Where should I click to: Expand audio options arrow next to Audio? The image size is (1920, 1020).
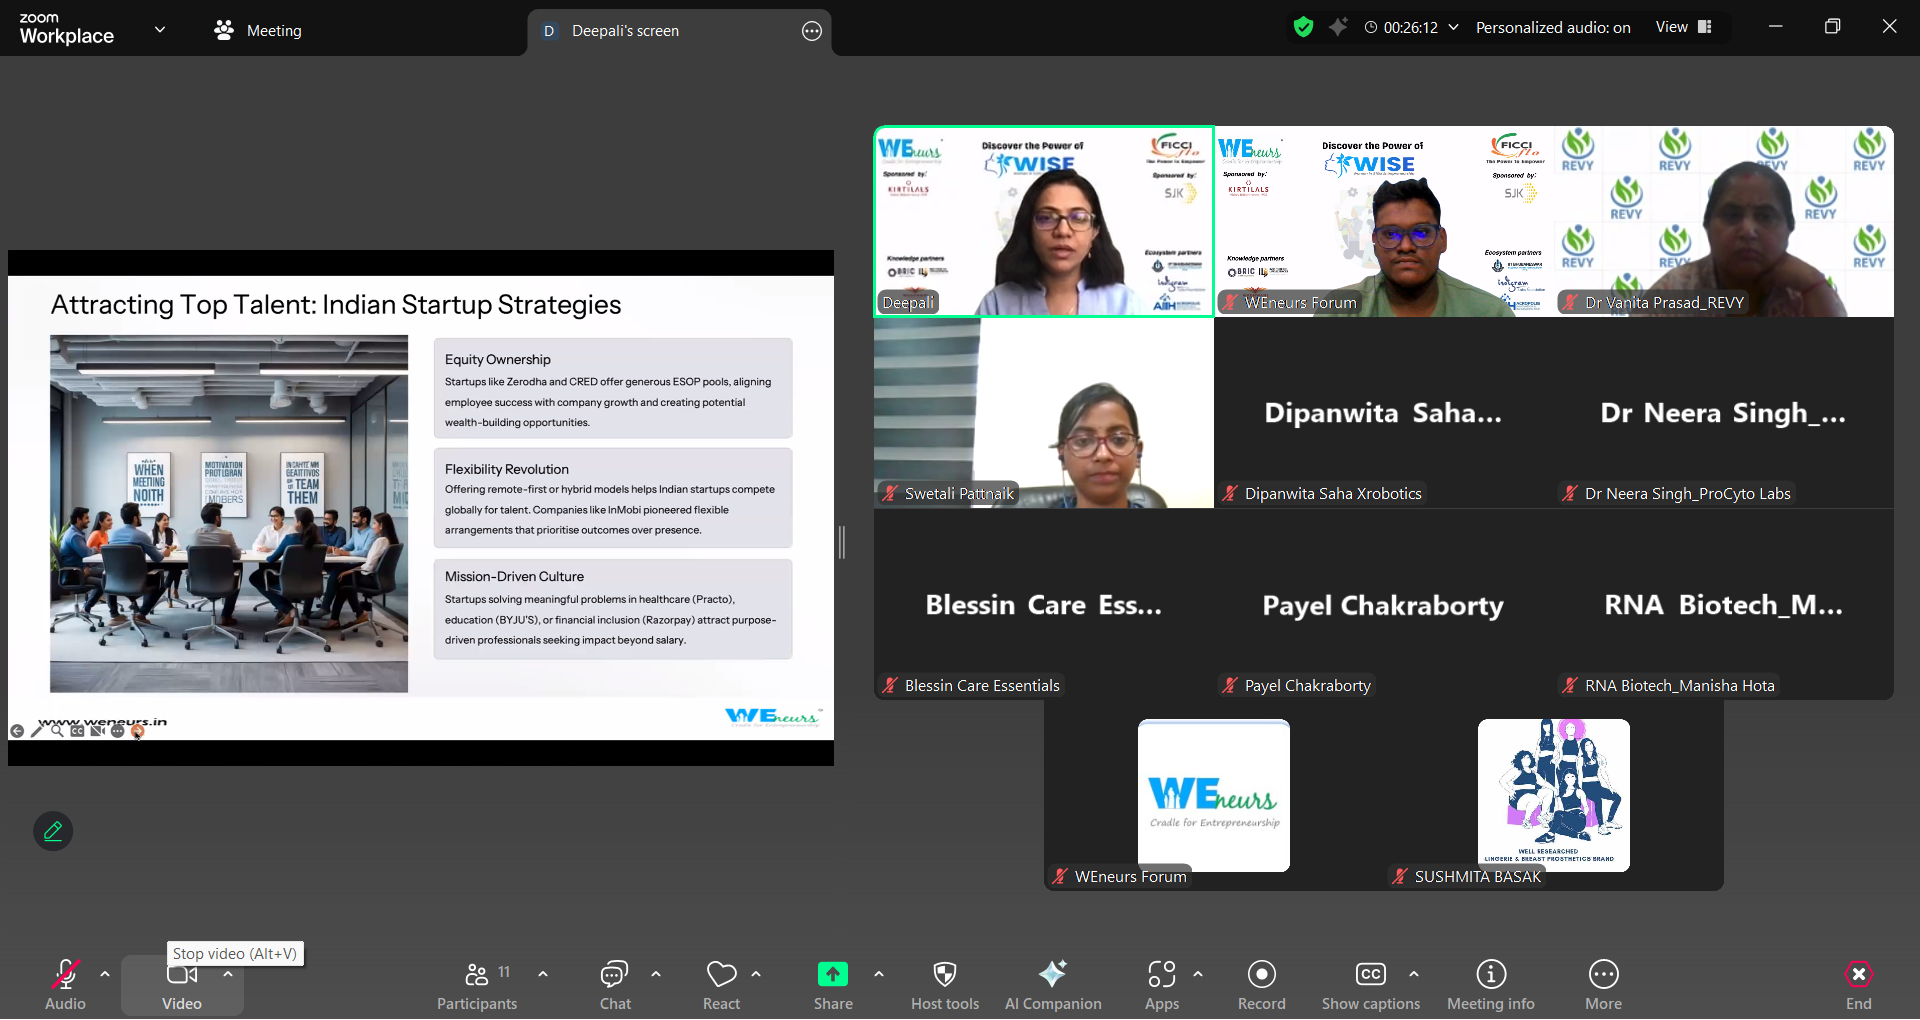(105, 974)
